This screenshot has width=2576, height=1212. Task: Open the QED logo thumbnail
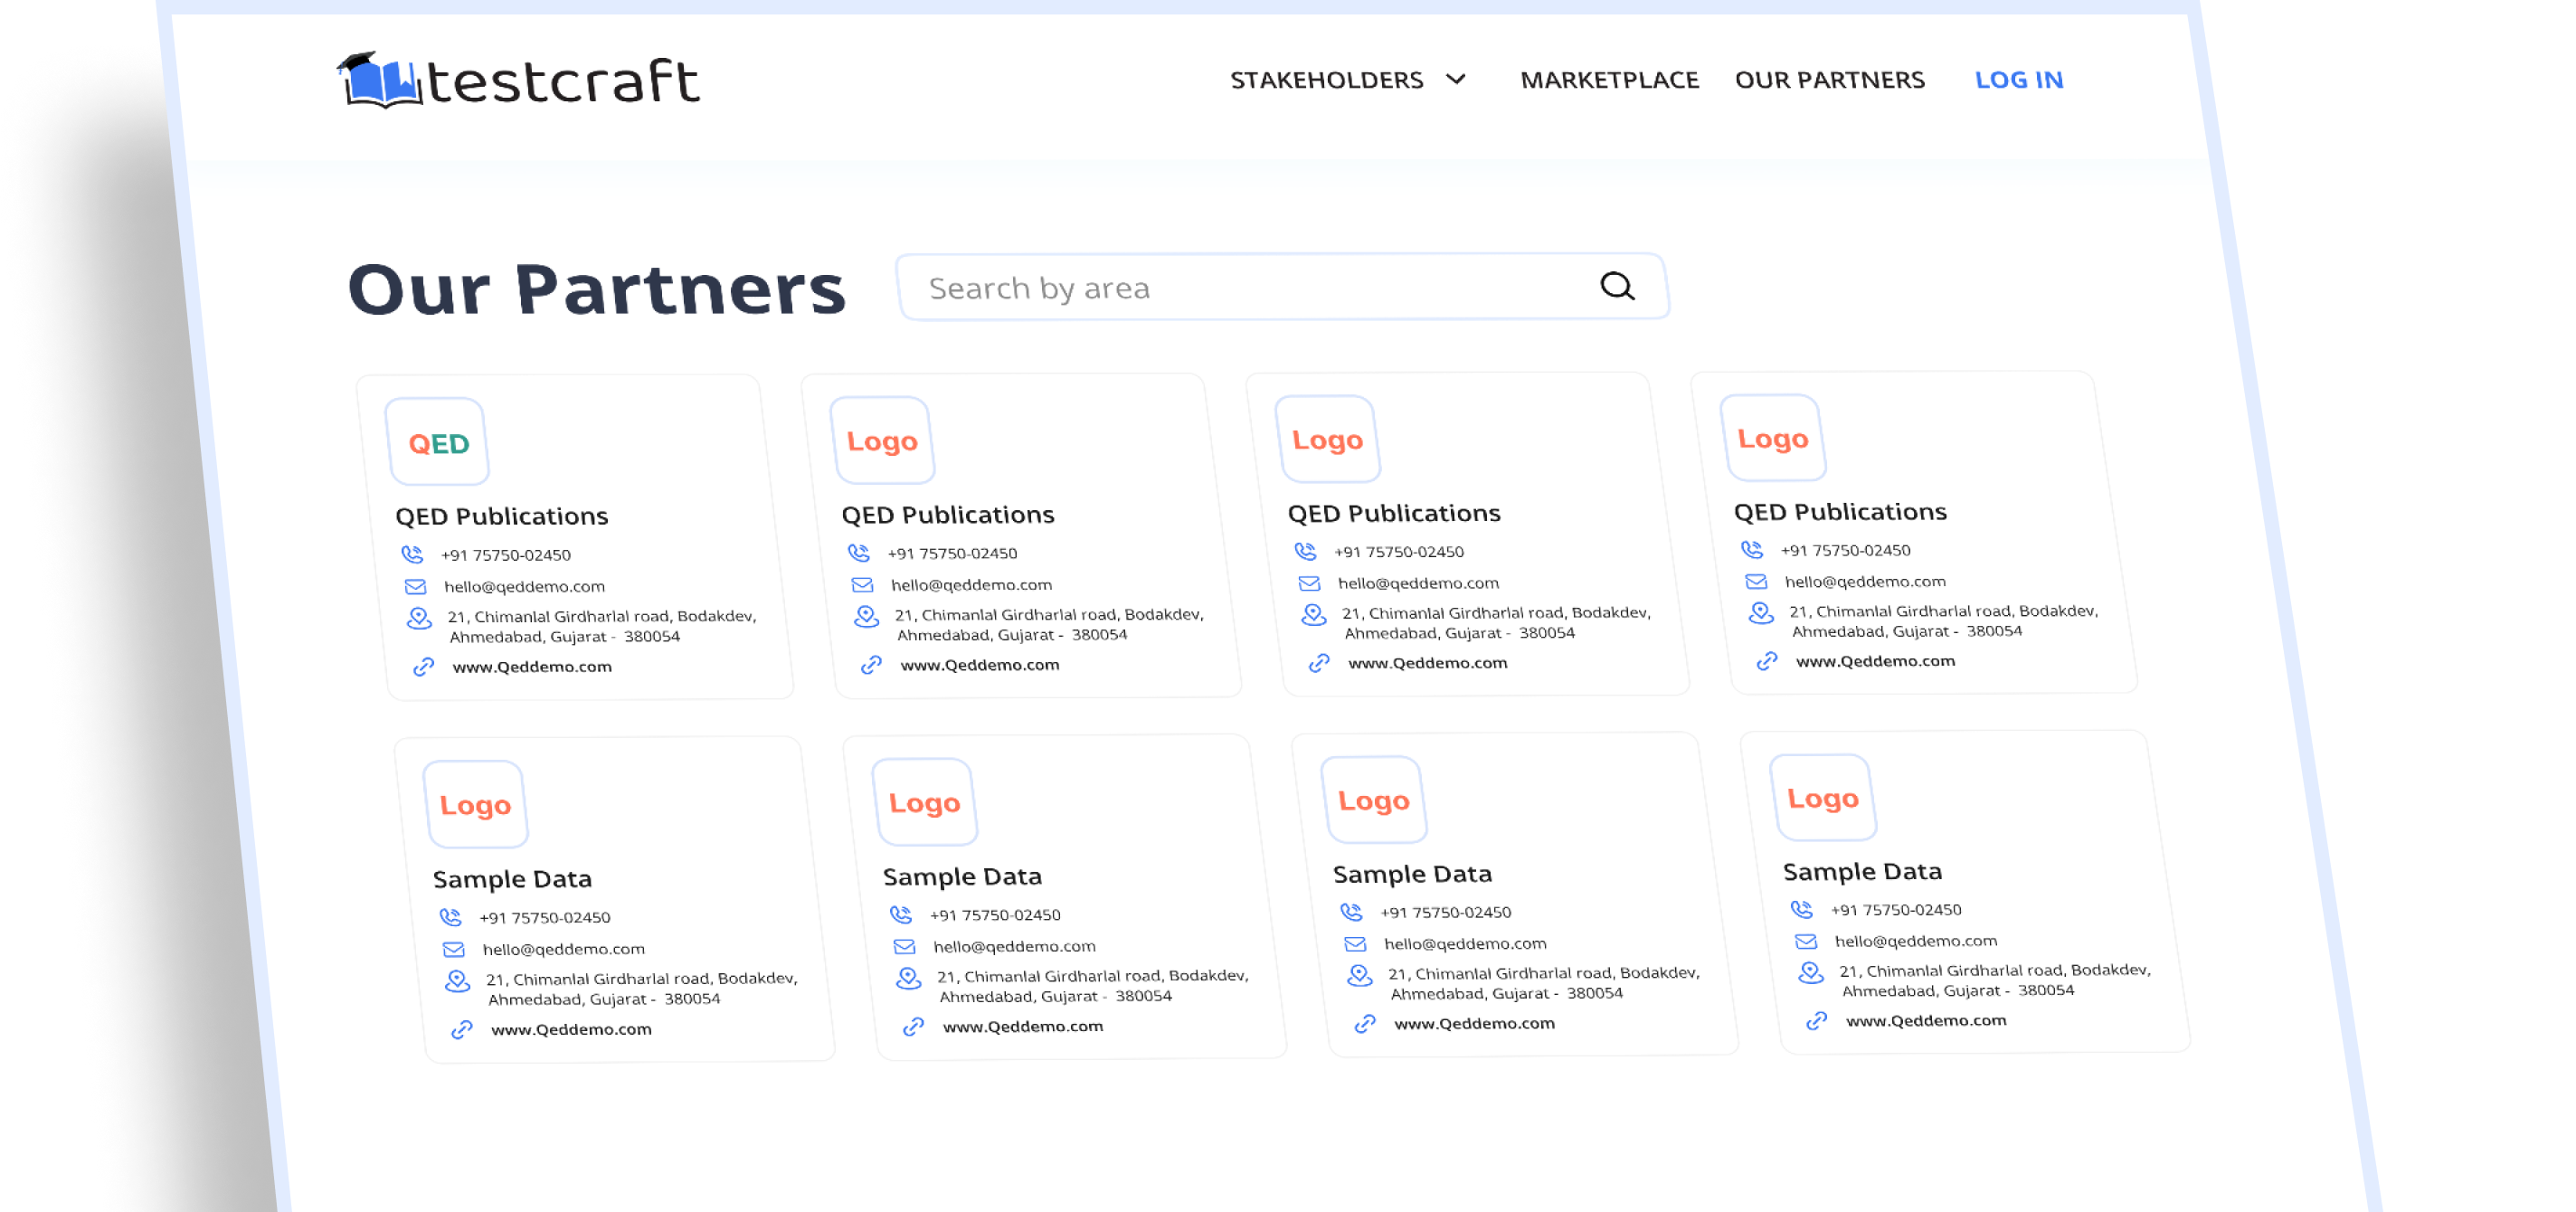click(438, 442)
